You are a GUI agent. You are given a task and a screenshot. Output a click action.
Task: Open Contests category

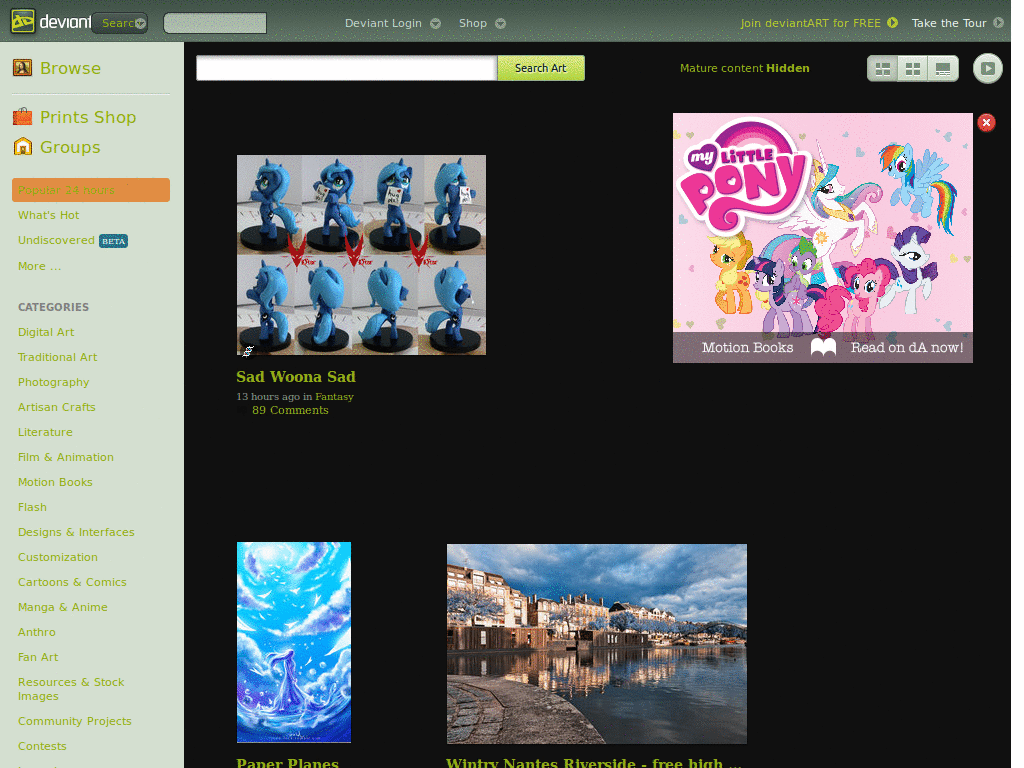tap(42, 746)
